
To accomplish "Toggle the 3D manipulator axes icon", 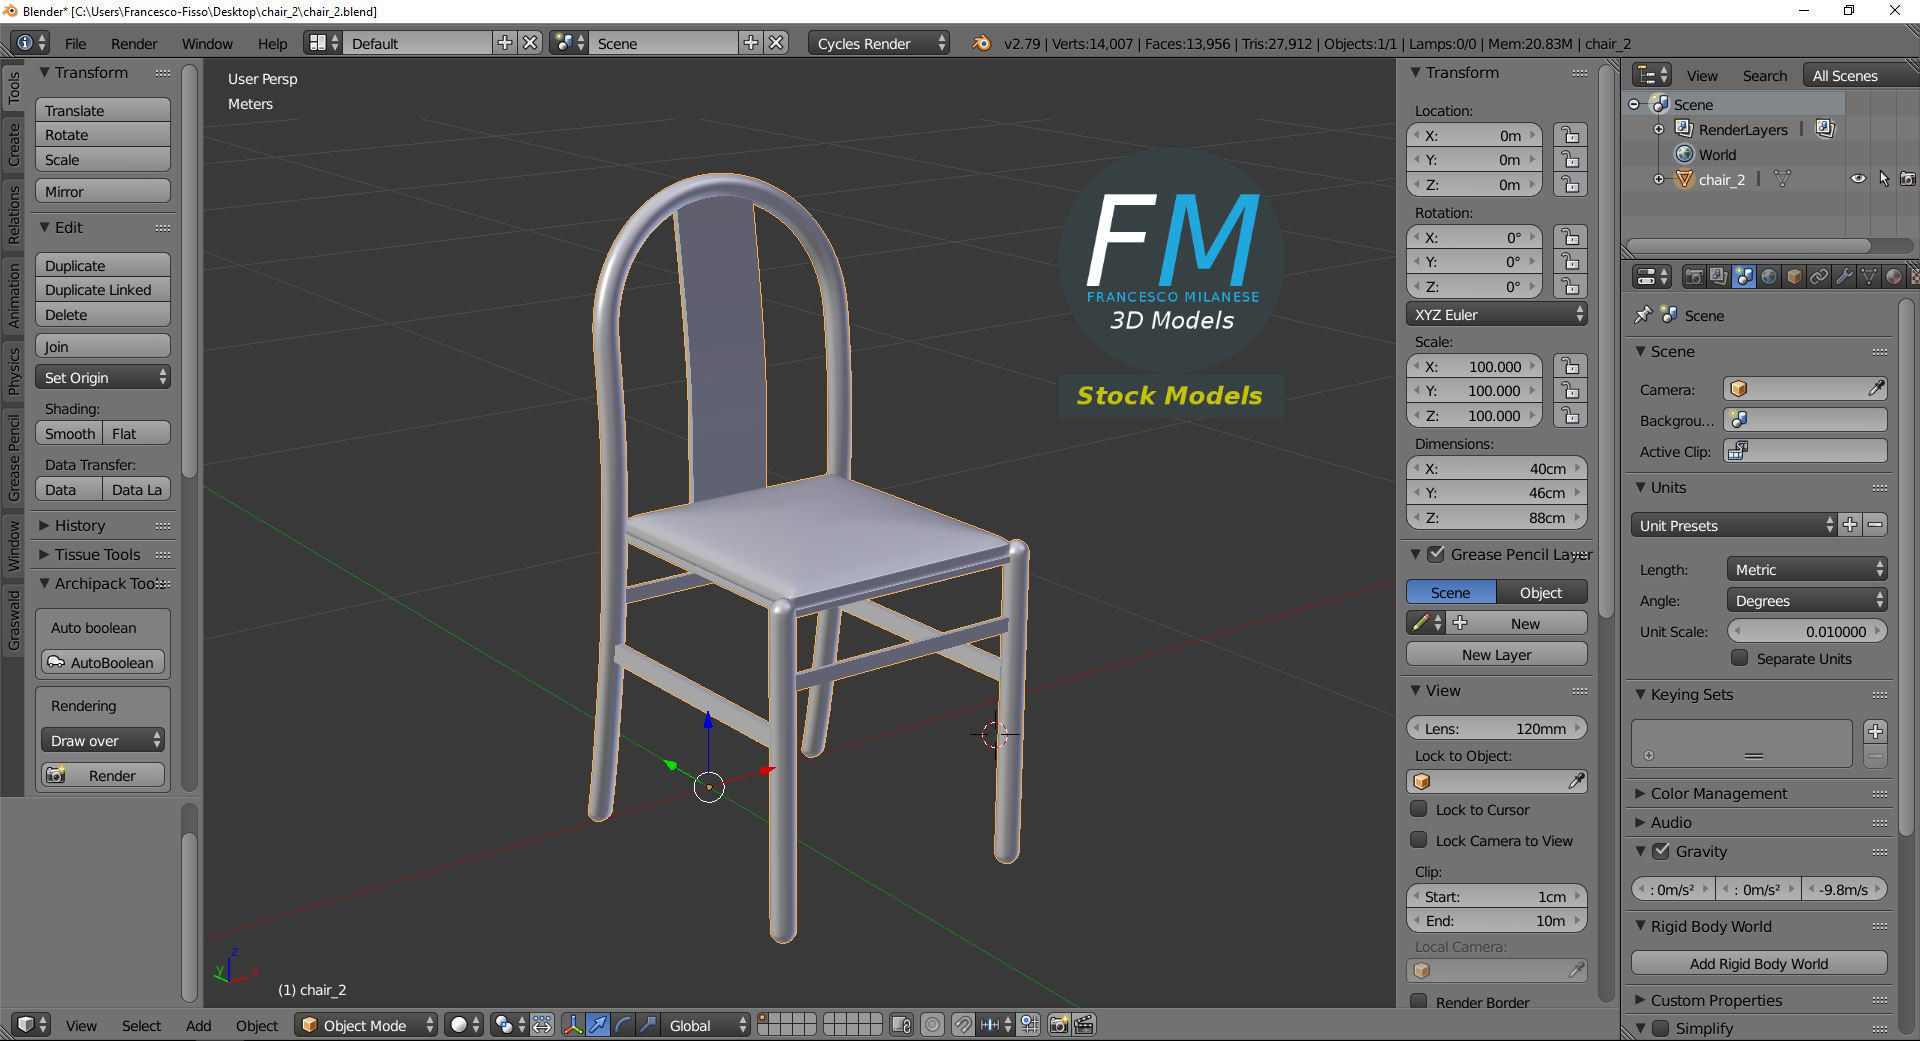I will pos(573,1025).
